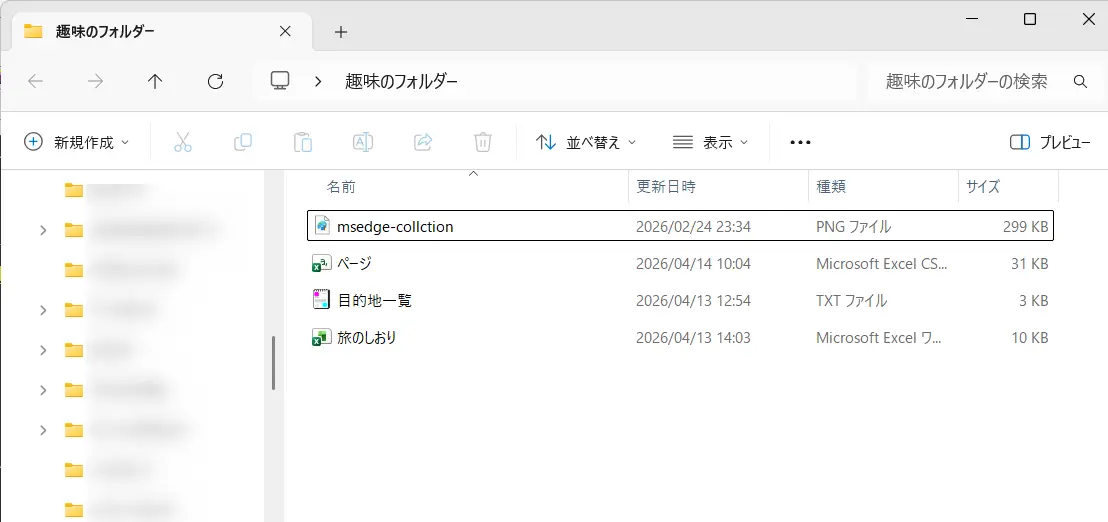Click the navigation pane scrollbar

pyautogui.click(x=273, y=363)
